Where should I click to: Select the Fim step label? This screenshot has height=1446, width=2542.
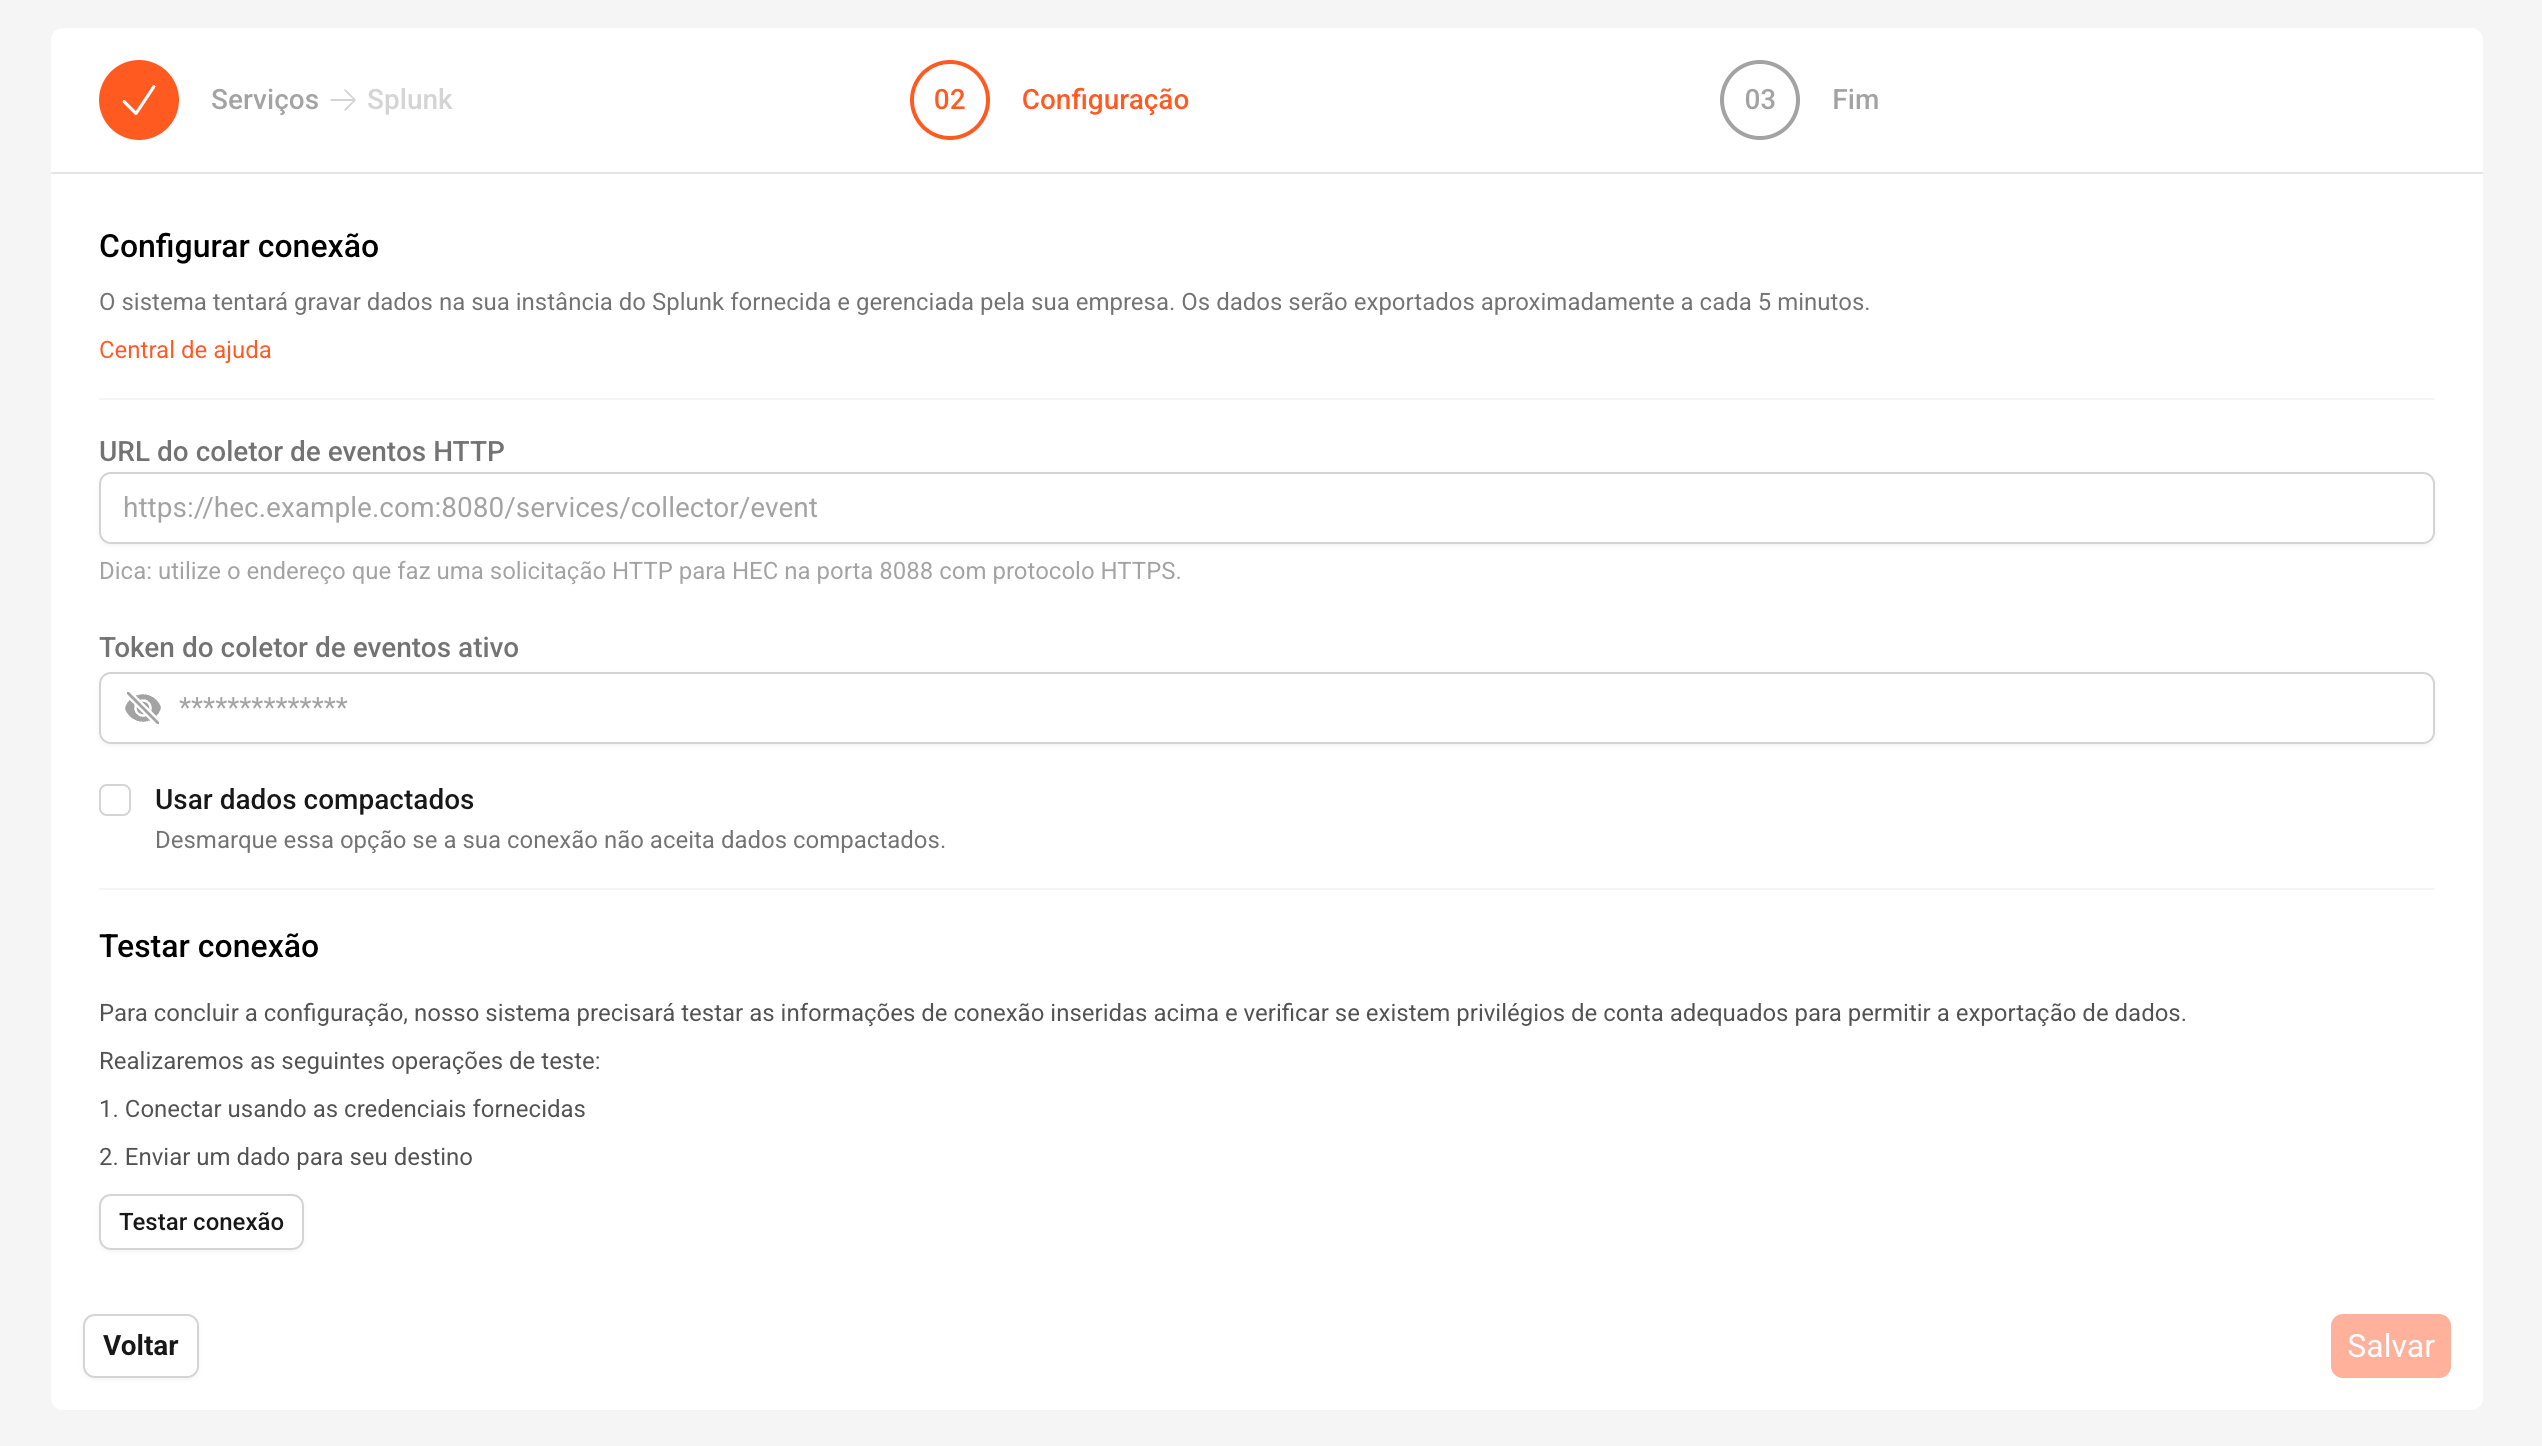tap(1855, 100)
